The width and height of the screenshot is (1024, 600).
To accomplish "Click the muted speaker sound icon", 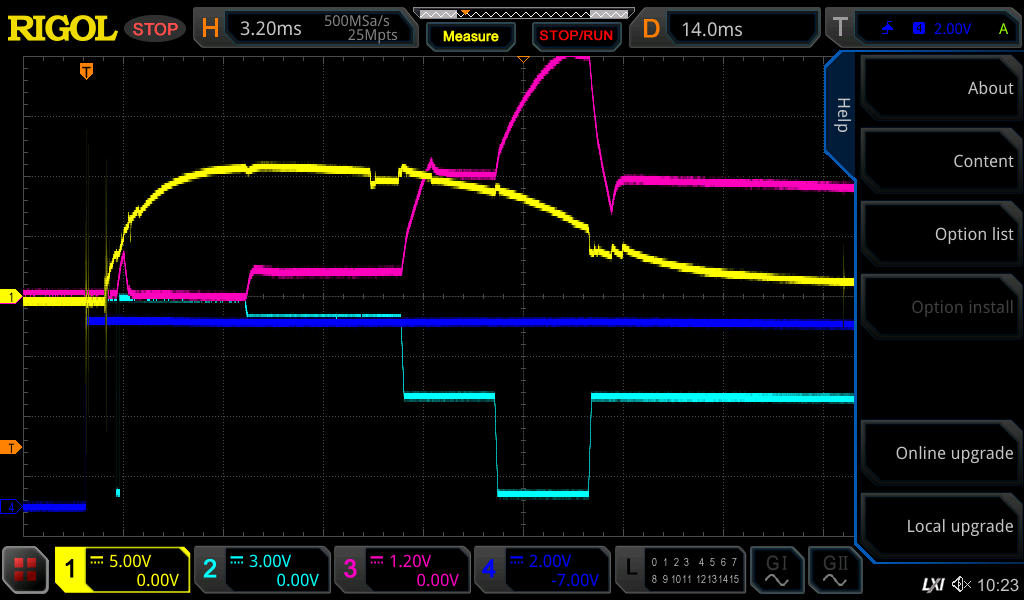I will tap(961, 584).
